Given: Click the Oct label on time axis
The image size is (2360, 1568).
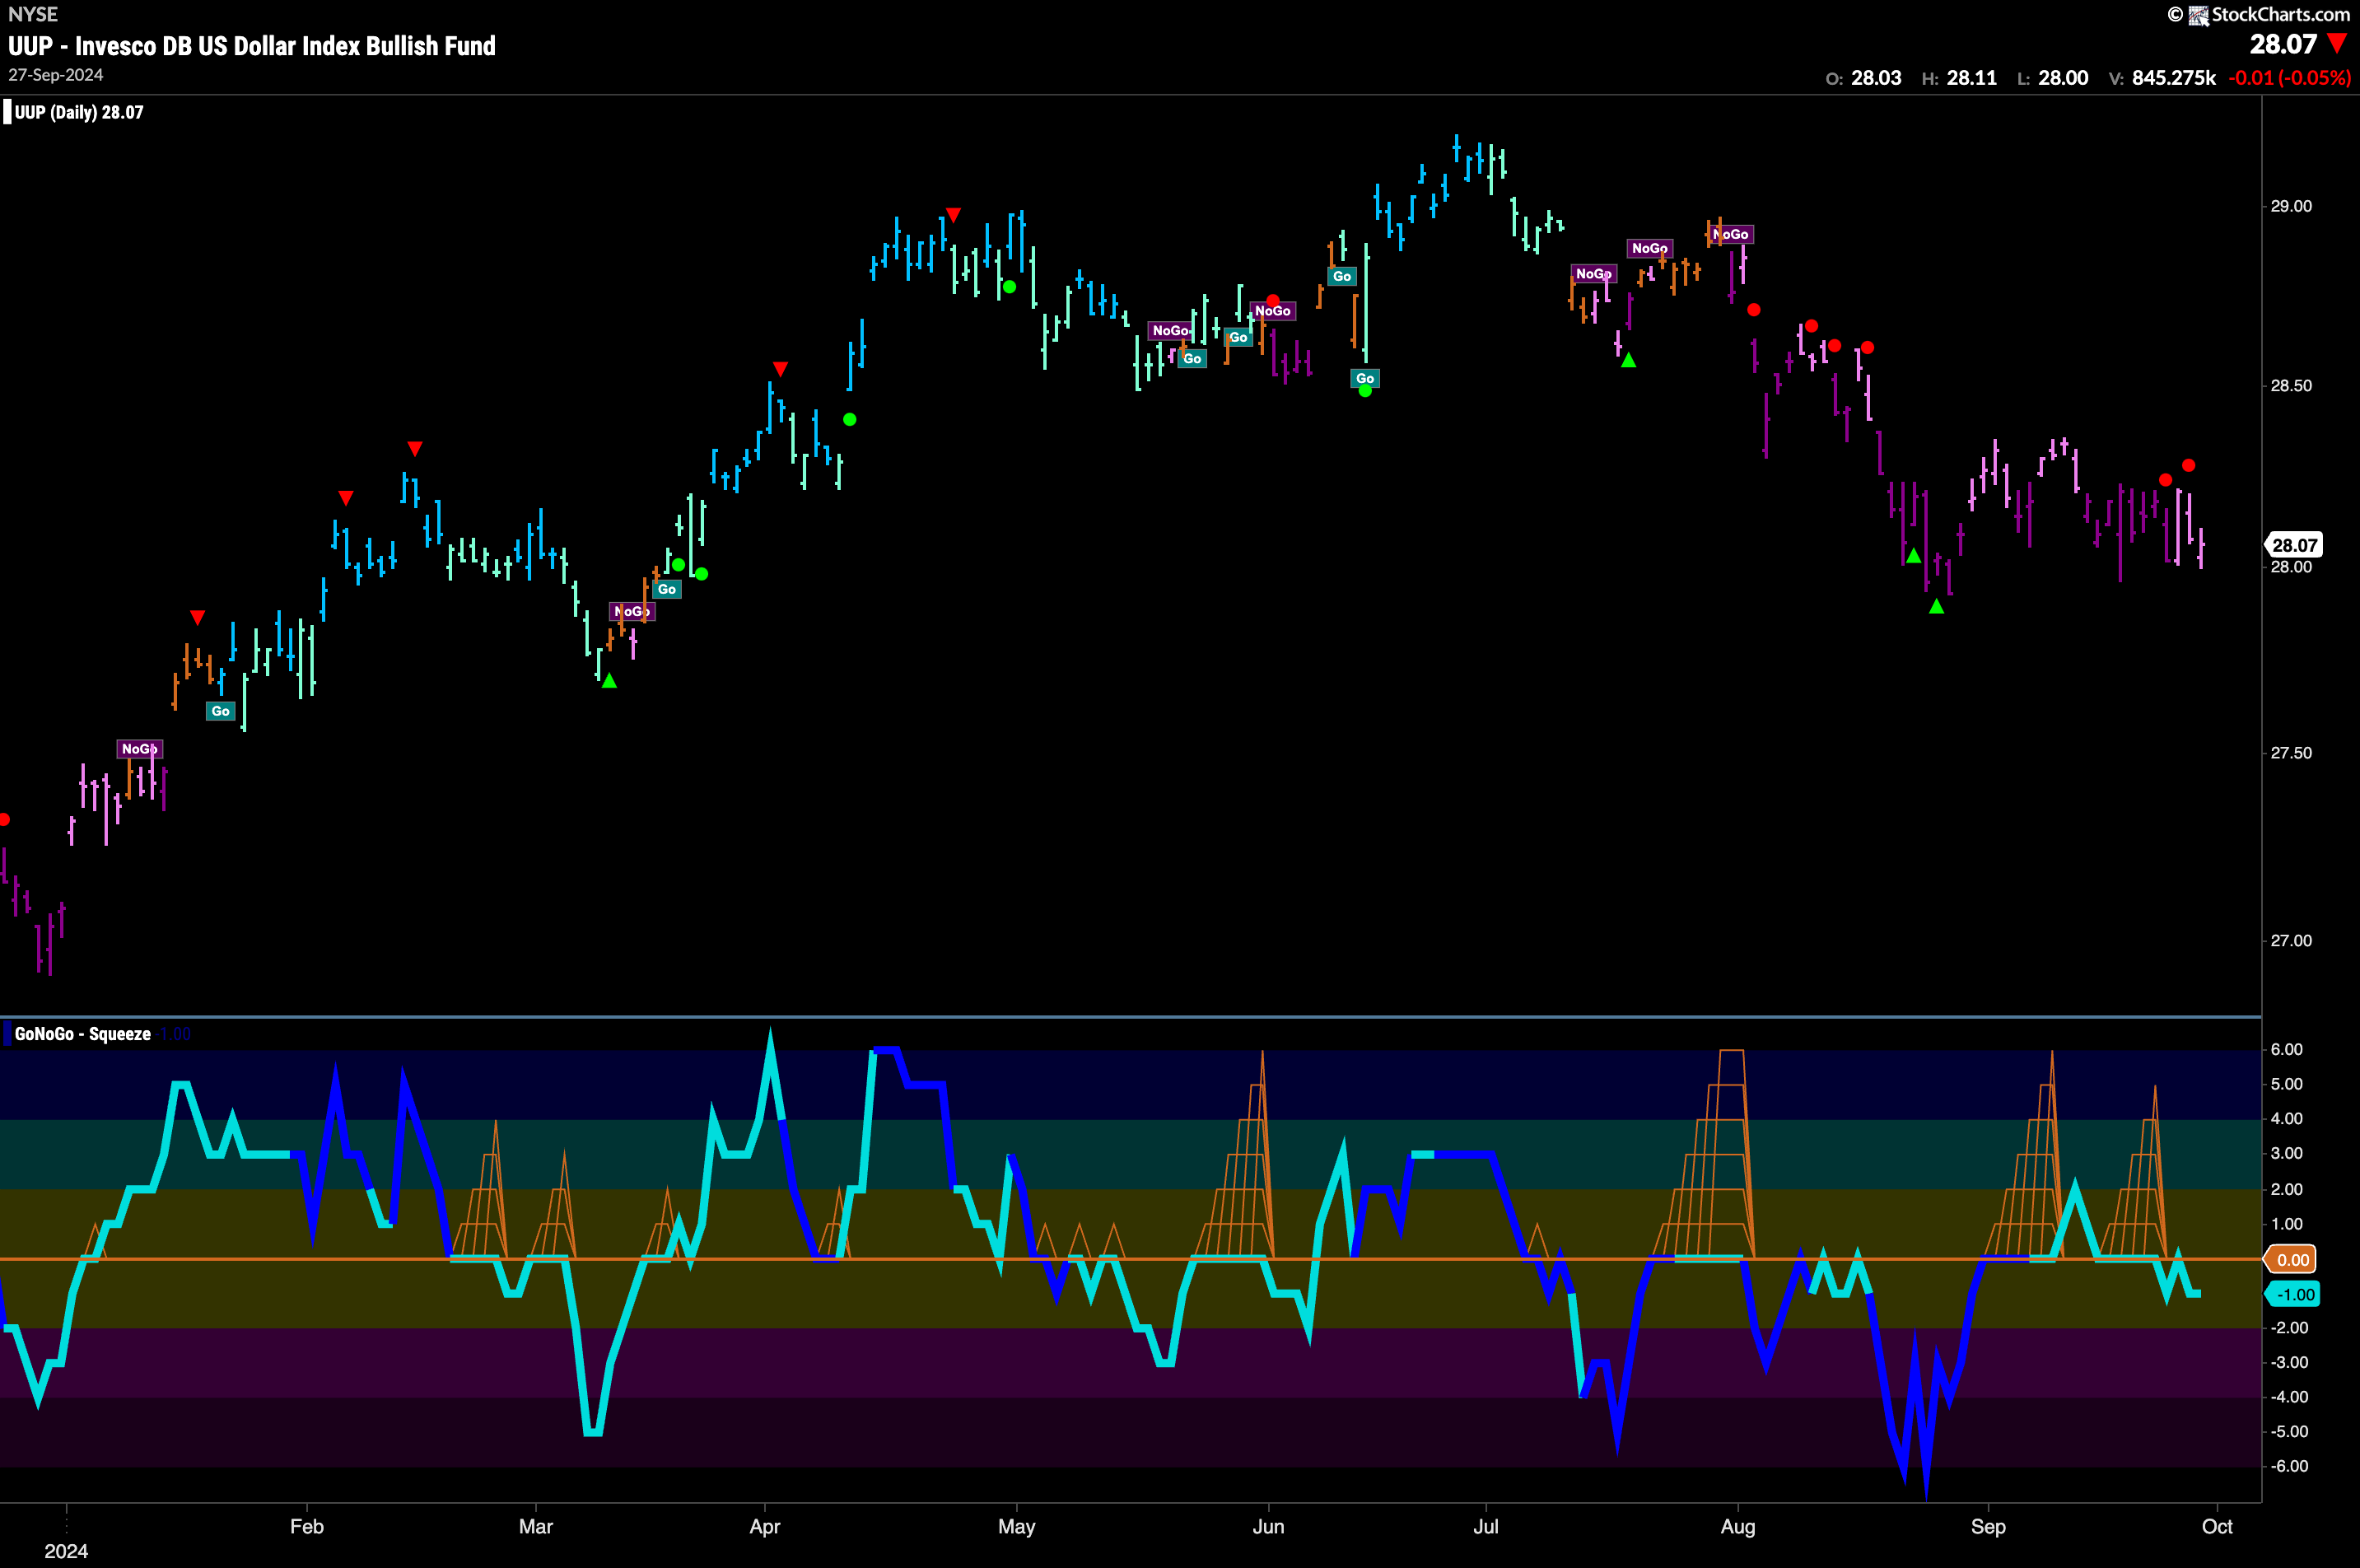Looking at the screenshot, I should coord(2217,1527).
